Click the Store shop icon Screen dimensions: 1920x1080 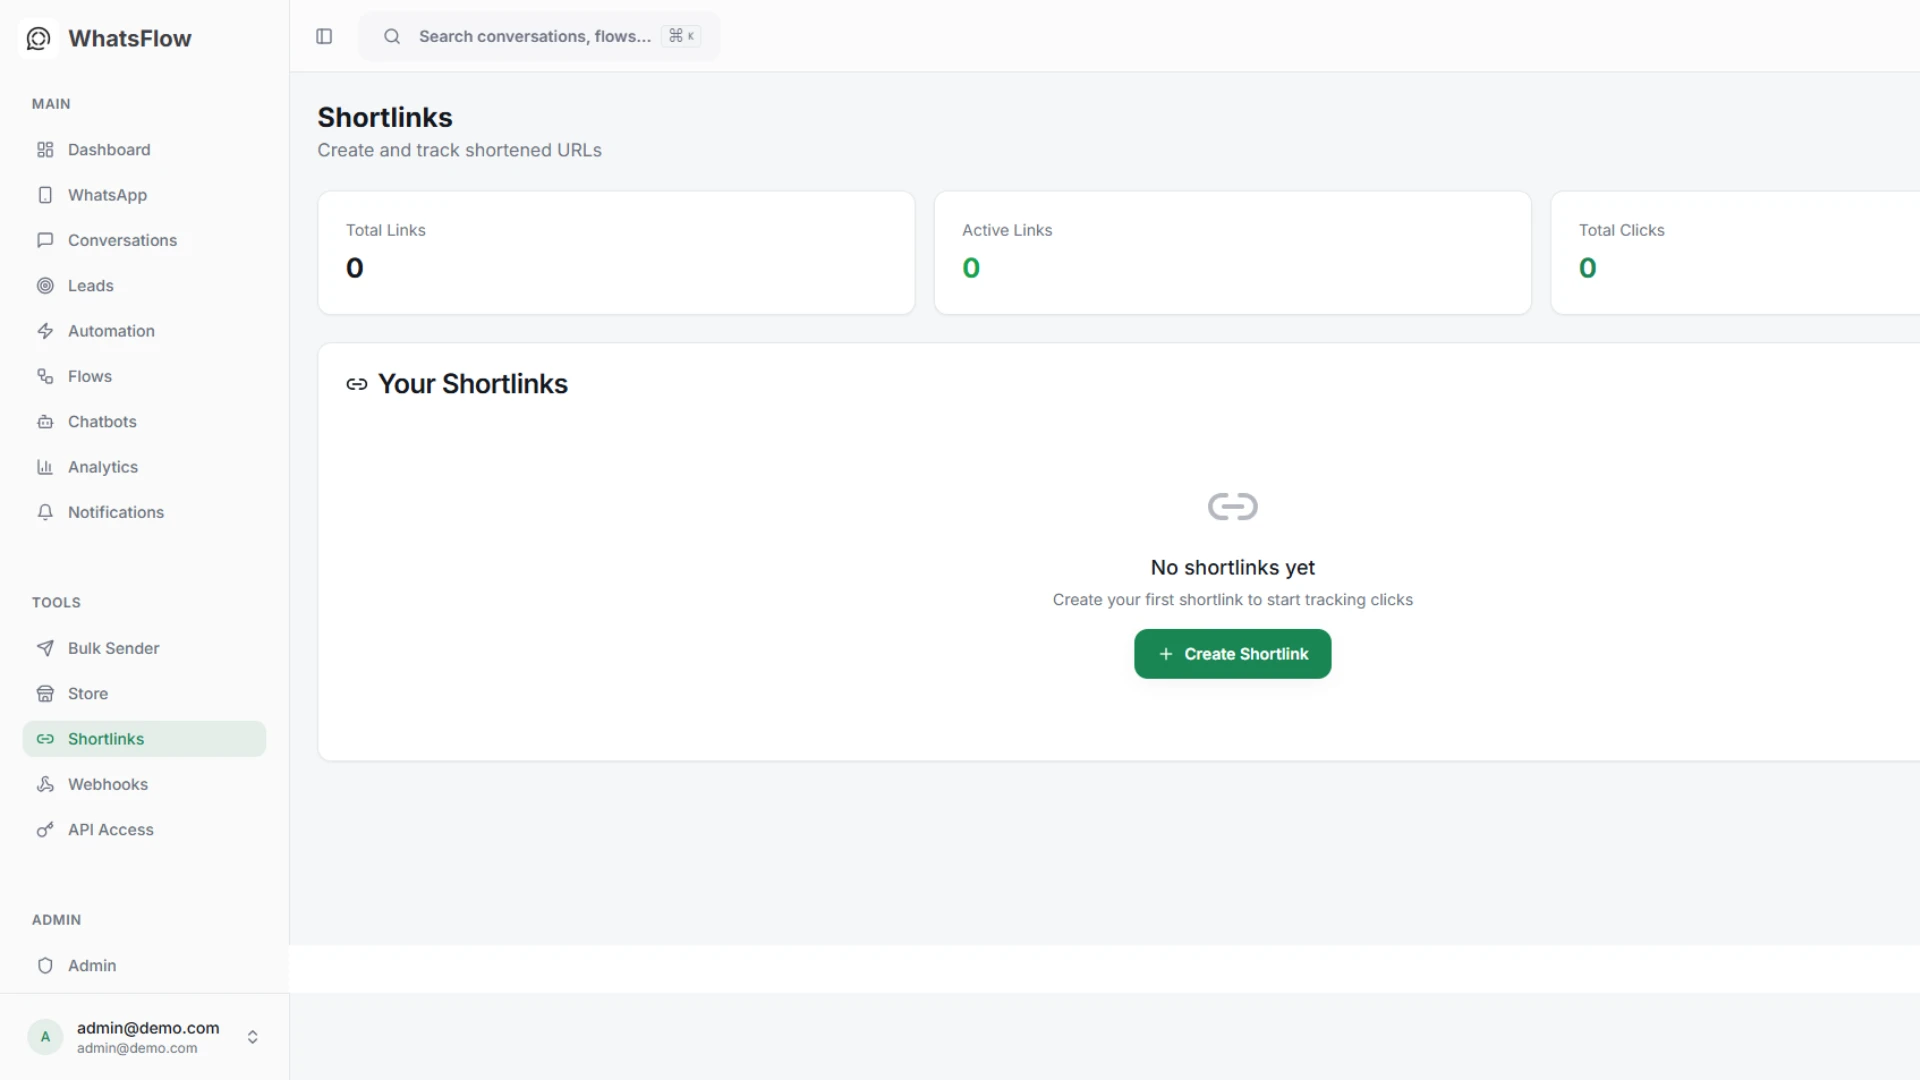45,694
